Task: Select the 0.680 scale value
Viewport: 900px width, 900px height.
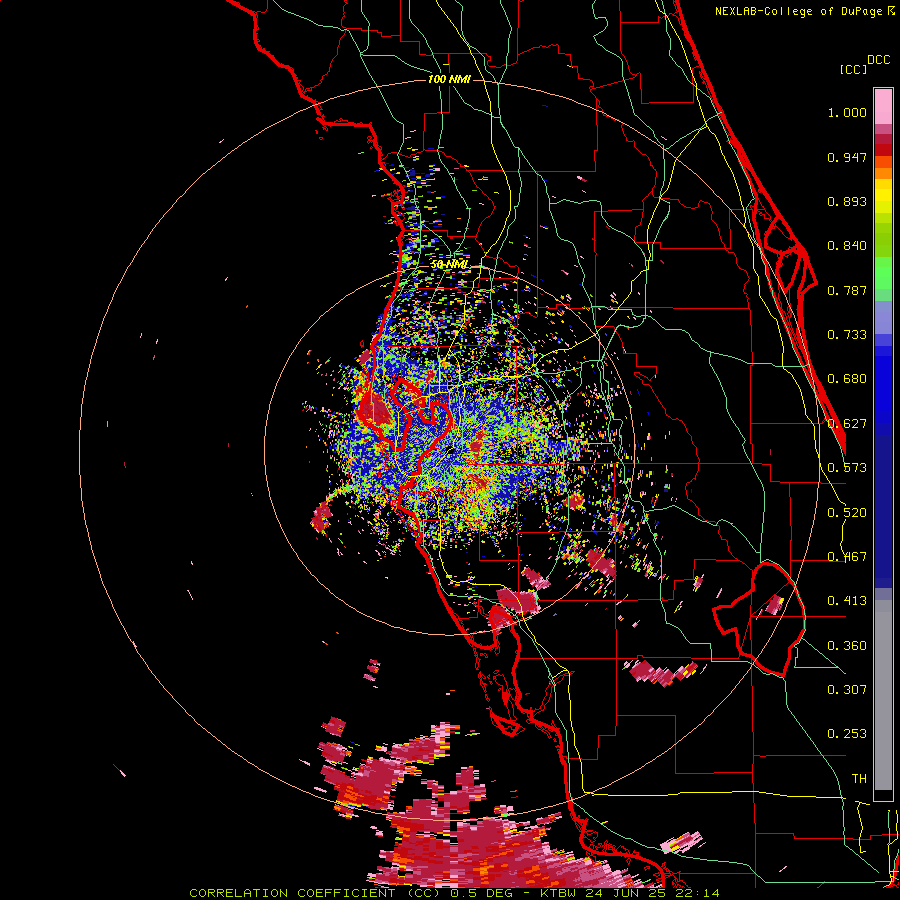Action: (x=847, y=379)
